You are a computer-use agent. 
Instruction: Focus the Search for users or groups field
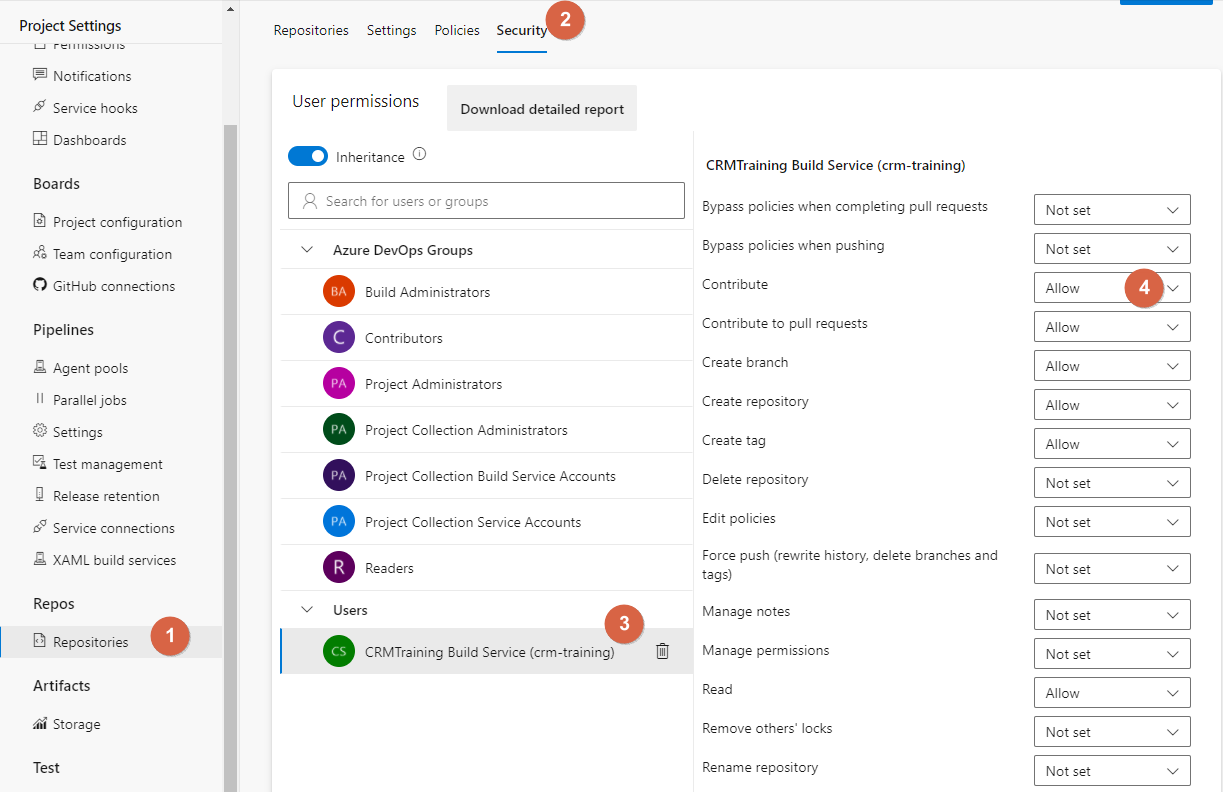(x=486, y=200)
